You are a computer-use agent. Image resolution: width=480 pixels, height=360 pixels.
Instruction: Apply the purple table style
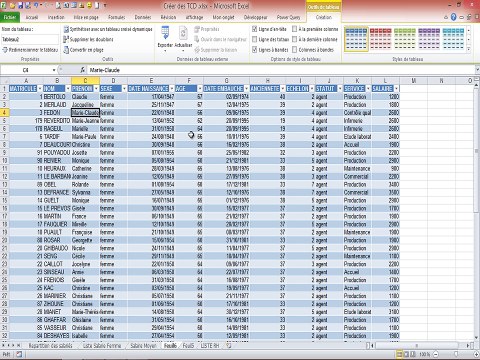tap(429, 39)
